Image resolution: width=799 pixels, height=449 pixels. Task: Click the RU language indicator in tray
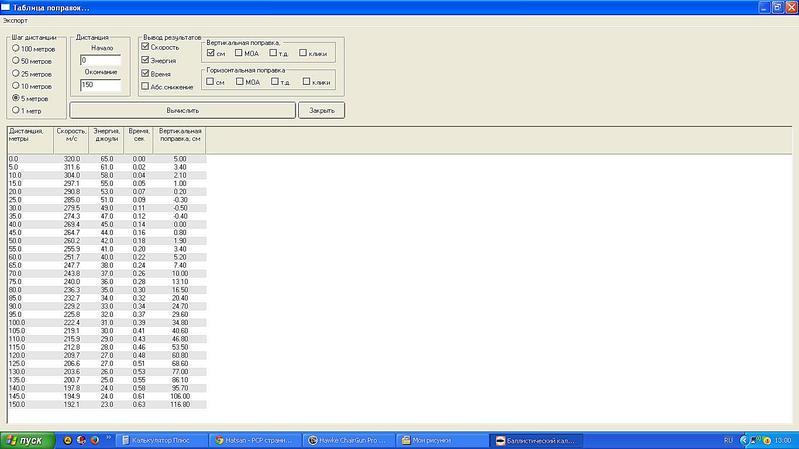click(728, 440)
